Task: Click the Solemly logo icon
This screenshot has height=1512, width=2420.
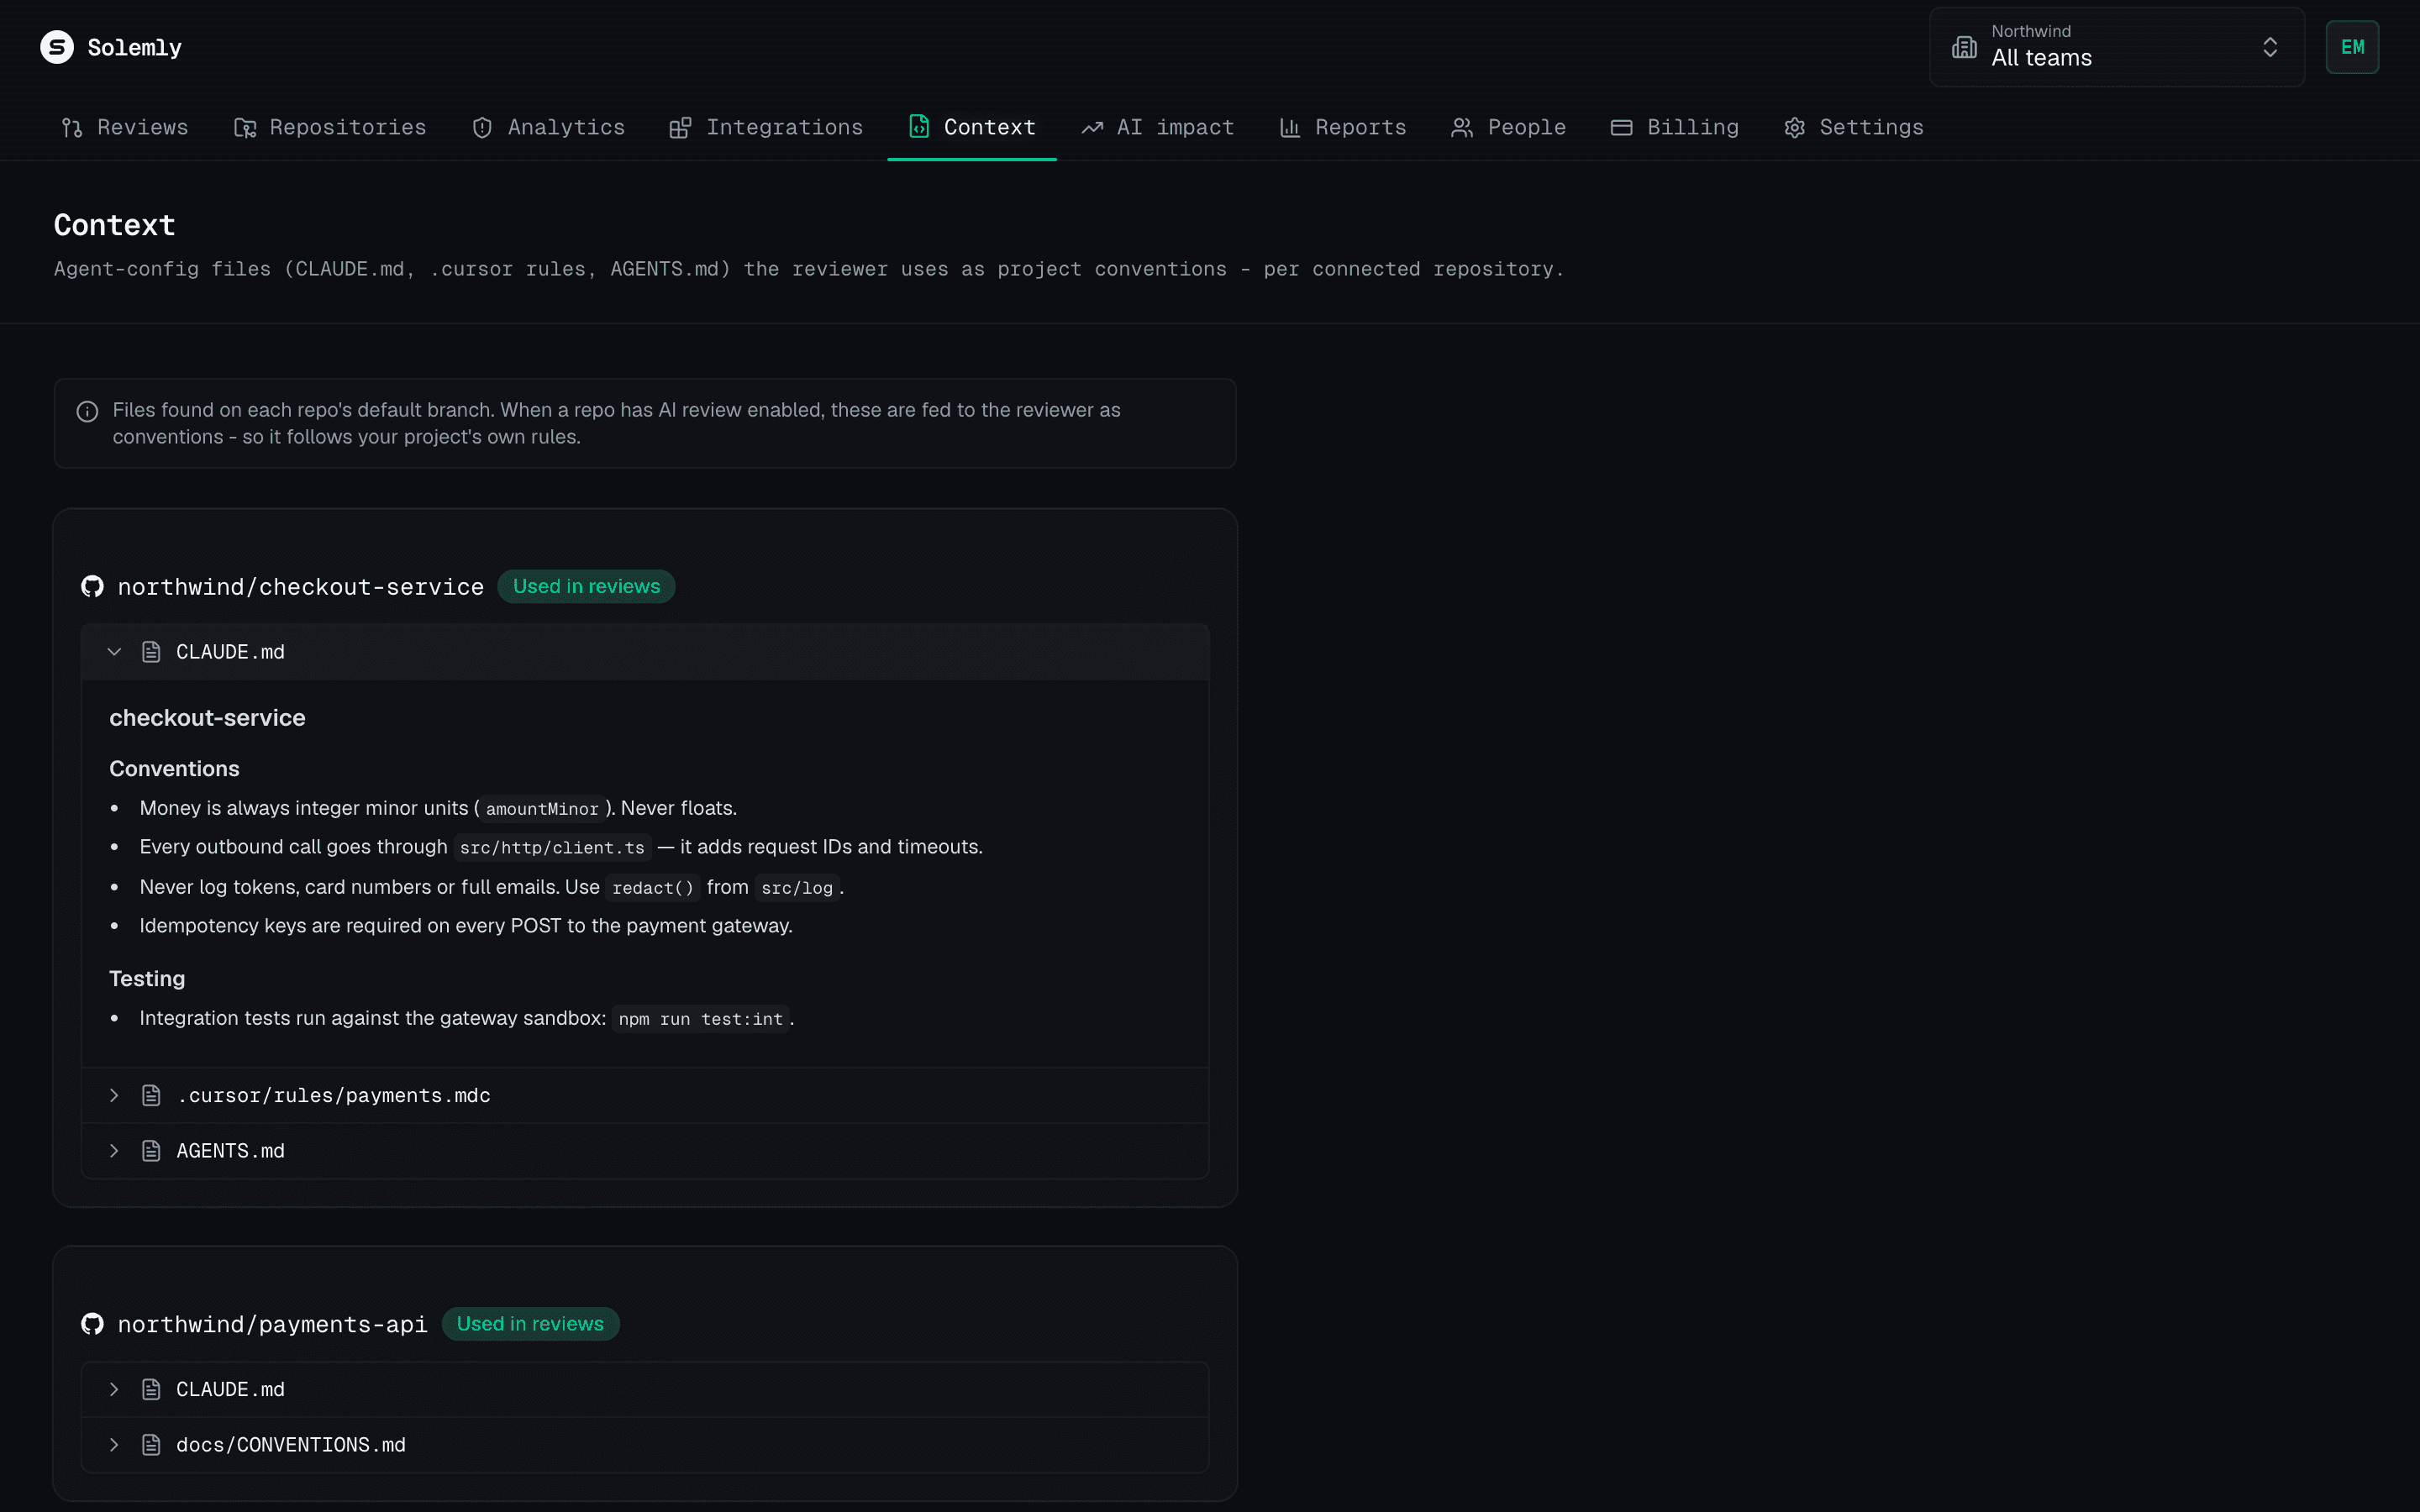Action: pyautogui.click(x=57, y=47)
